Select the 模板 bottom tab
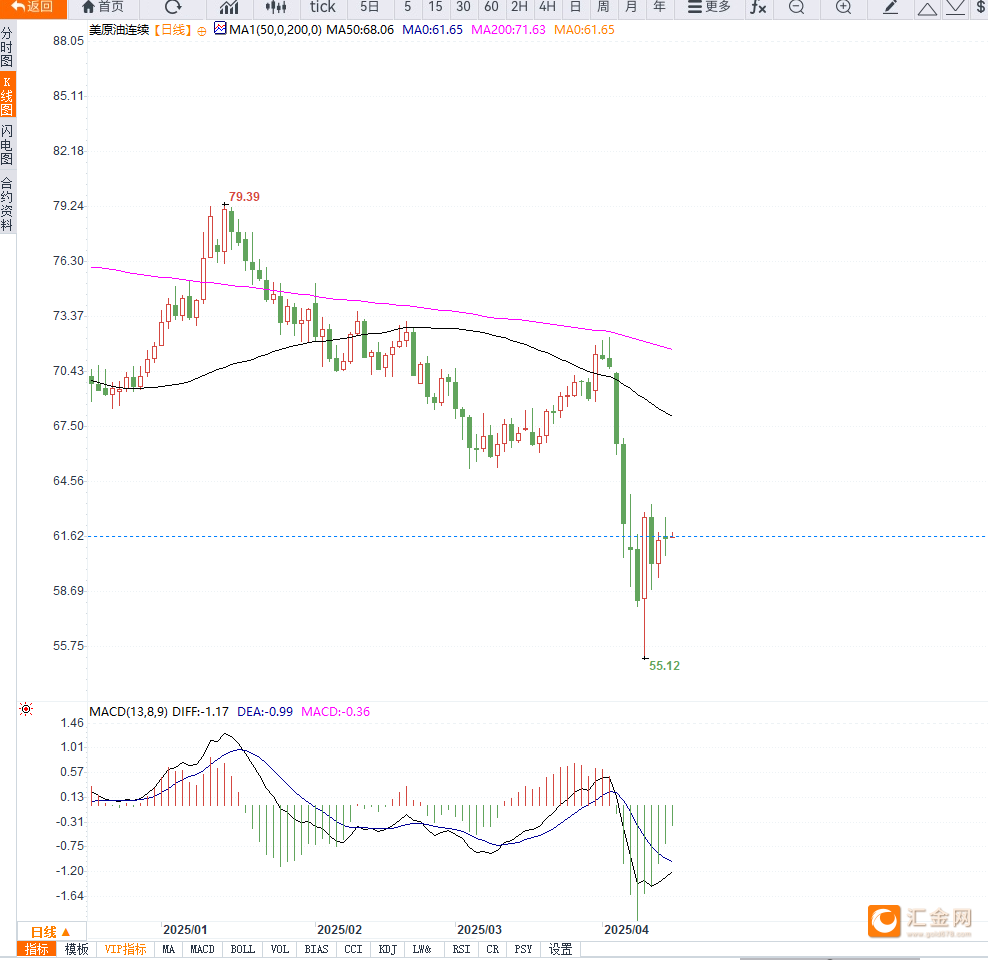This screenshot has height=960, width=988. pyautogui.click(x=77, y=949)
